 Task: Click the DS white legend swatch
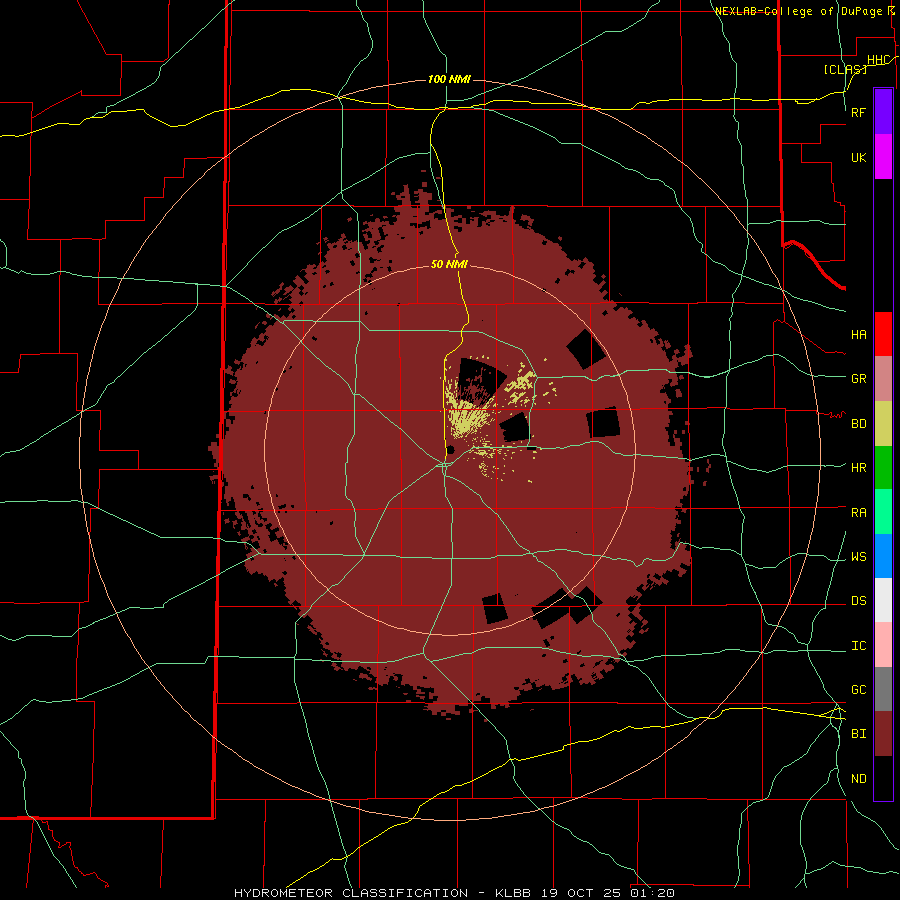[x=883, y=600]
